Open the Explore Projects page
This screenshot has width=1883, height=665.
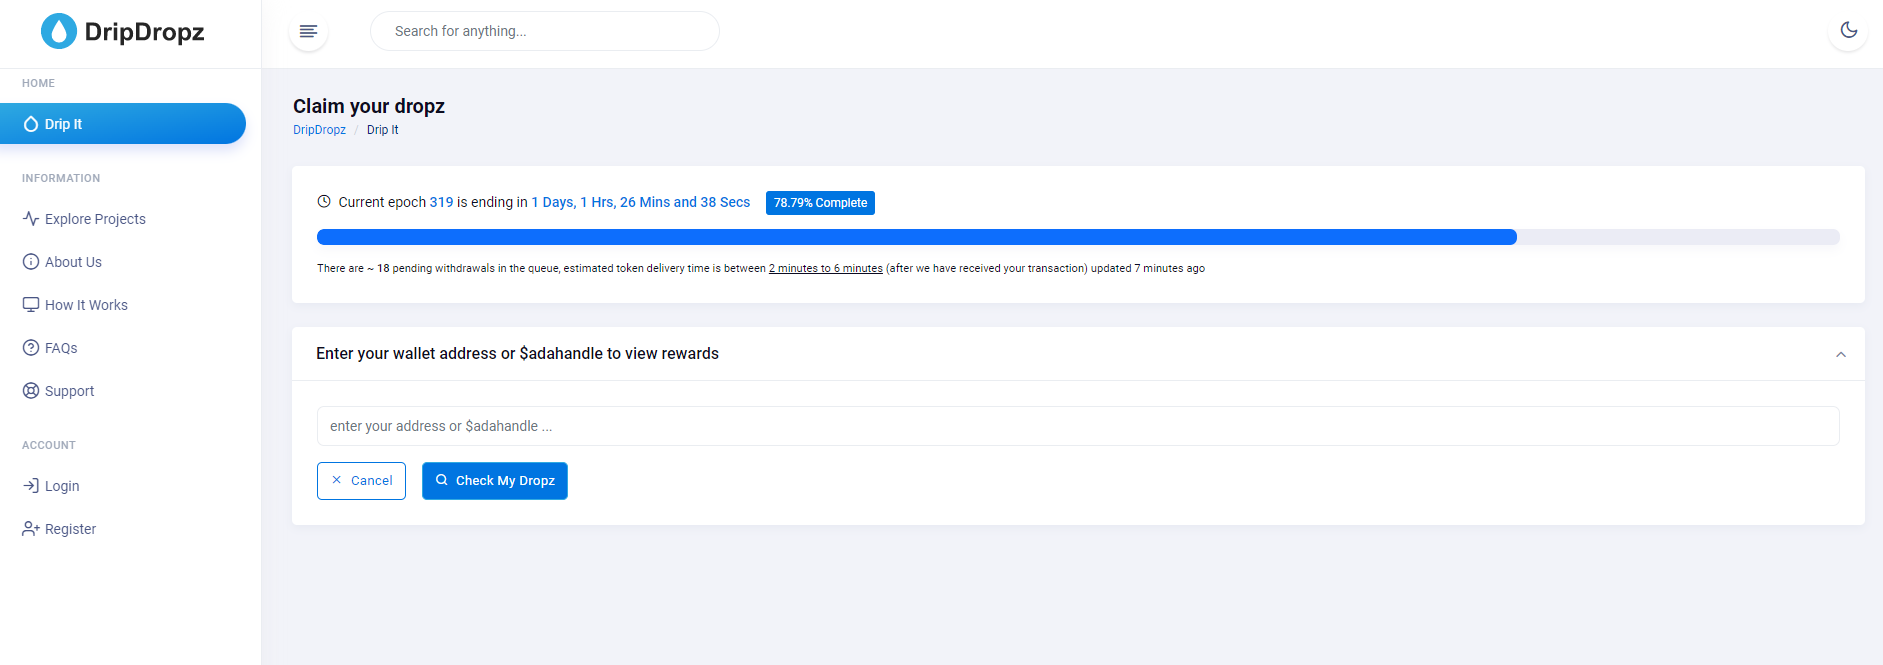click(95, 219)
